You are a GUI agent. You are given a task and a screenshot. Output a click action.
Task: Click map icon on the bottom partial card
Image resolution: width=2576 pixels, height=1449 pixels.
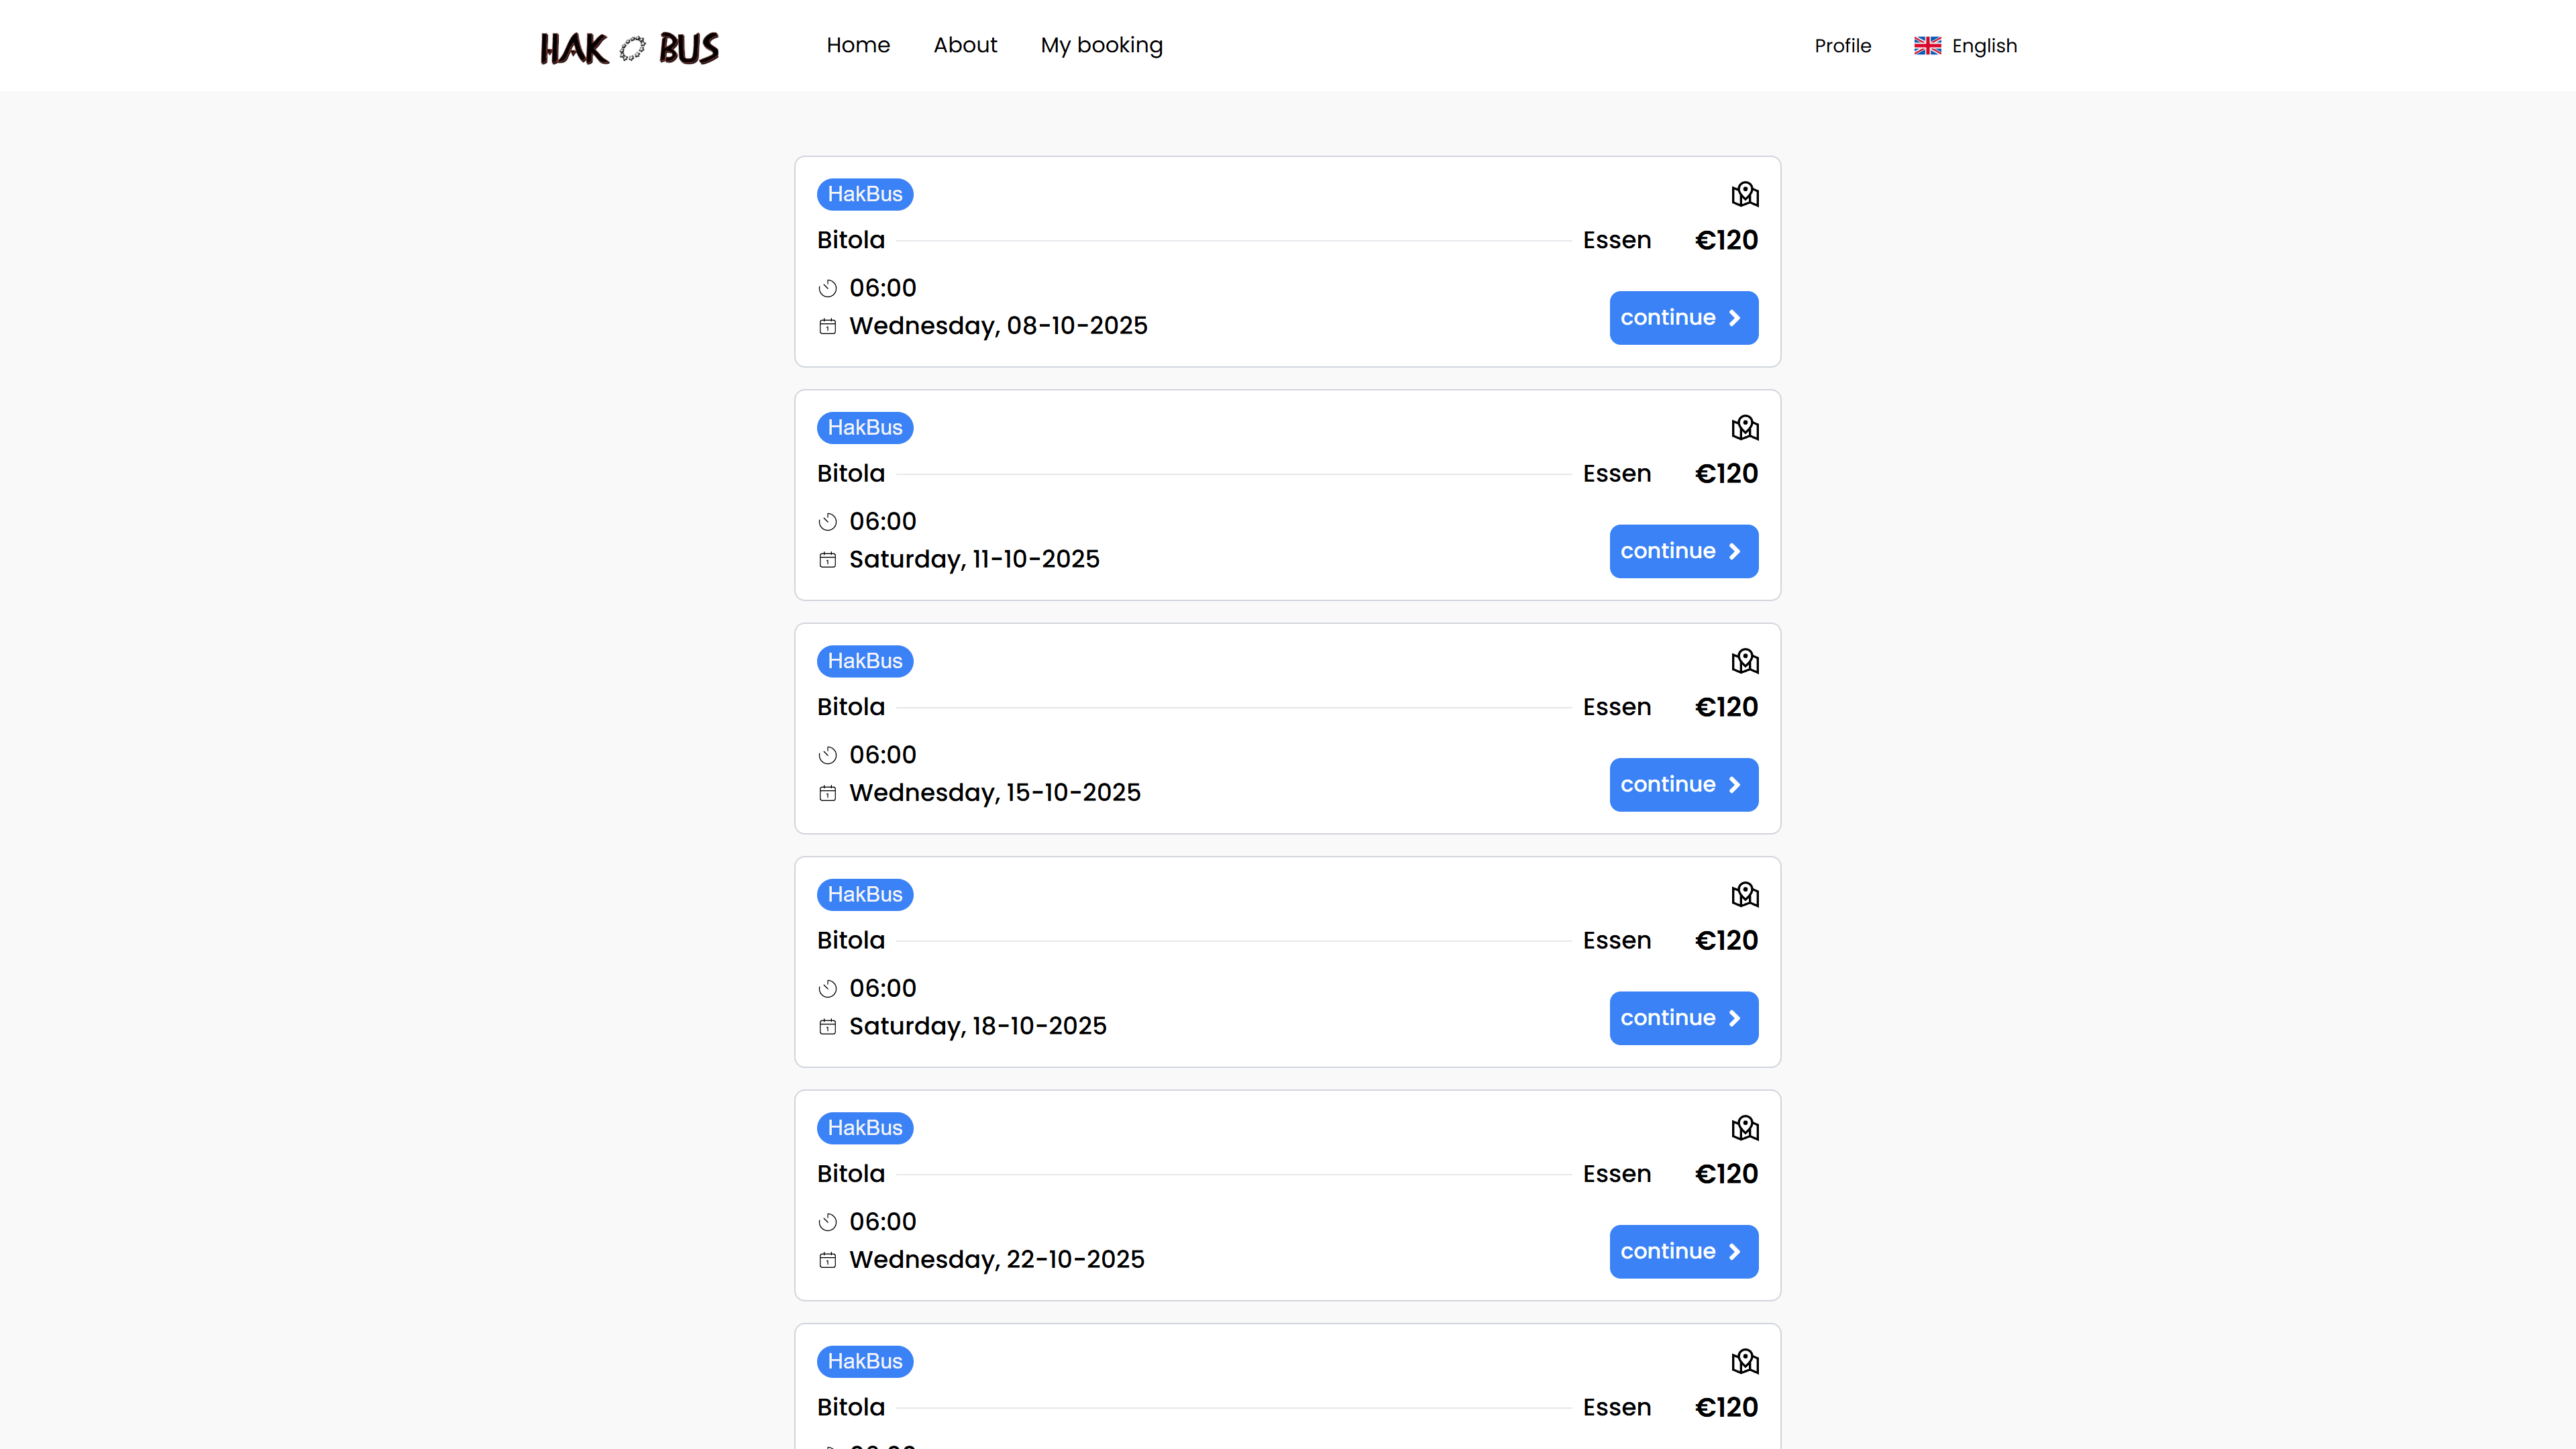[x=1745, y=1361]
